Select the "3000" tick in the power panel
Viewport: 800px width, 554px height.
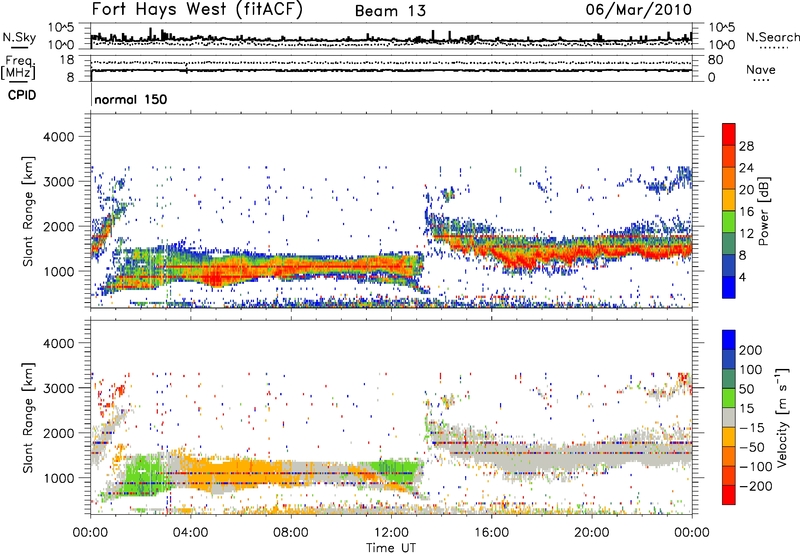[x=58, y=182]
